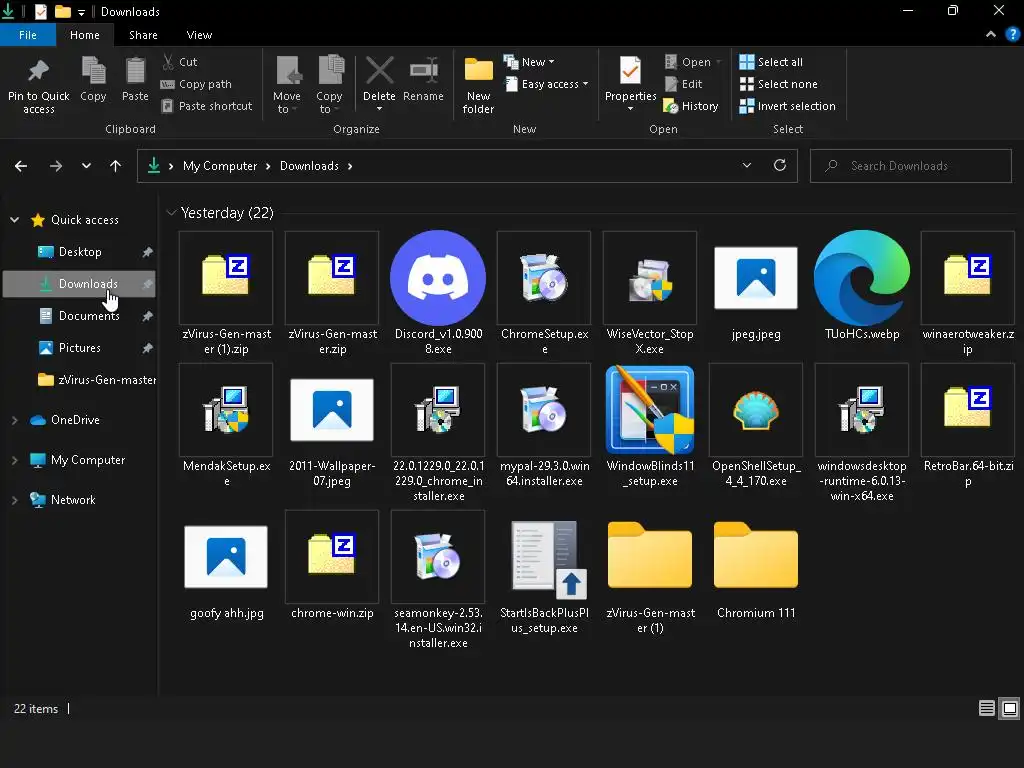This screenshot has height=768, width=1024.
Task: Select ChromeSetup.exe file
Action: (544, 293)
